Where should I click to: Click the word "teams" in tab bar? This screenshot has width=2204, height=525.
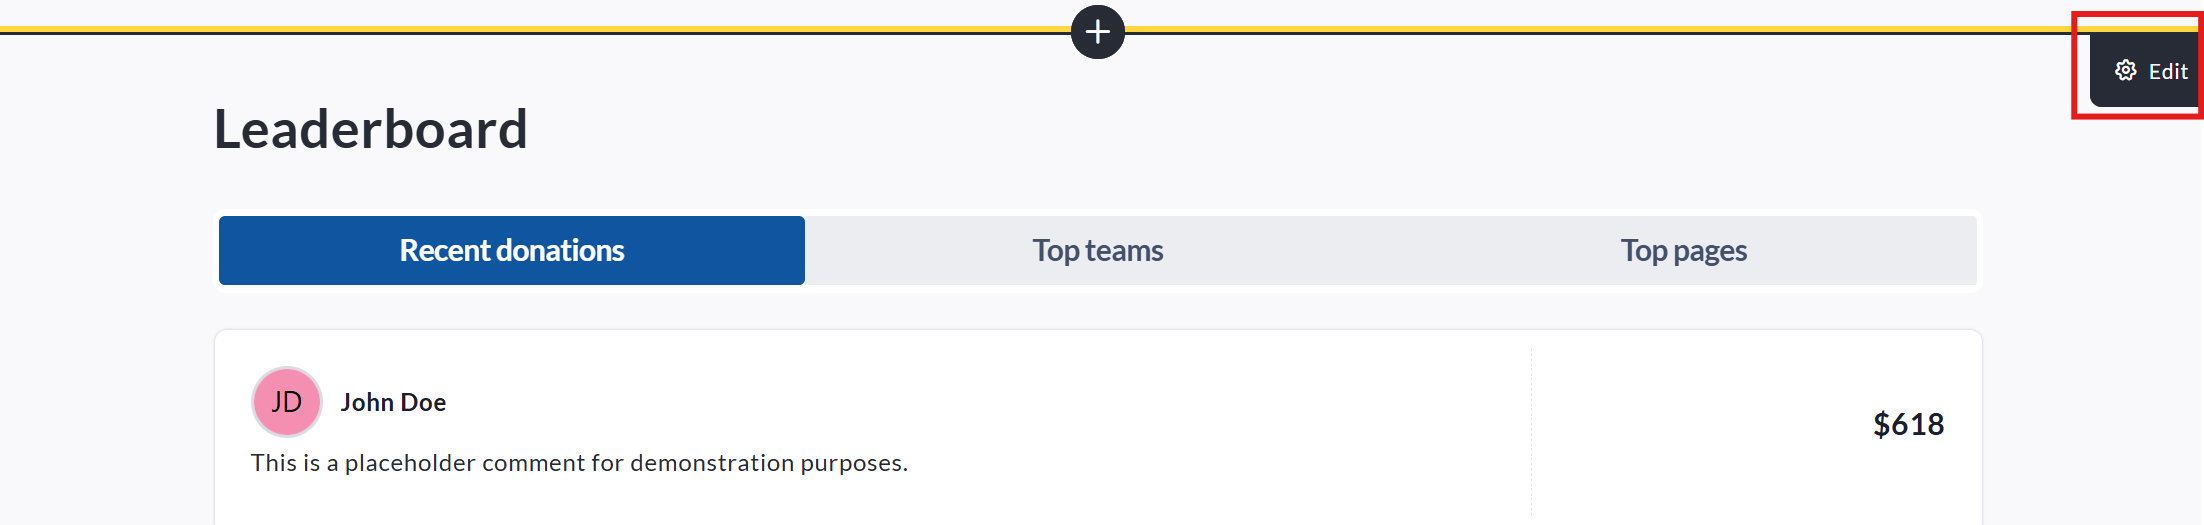[1125, 250]
